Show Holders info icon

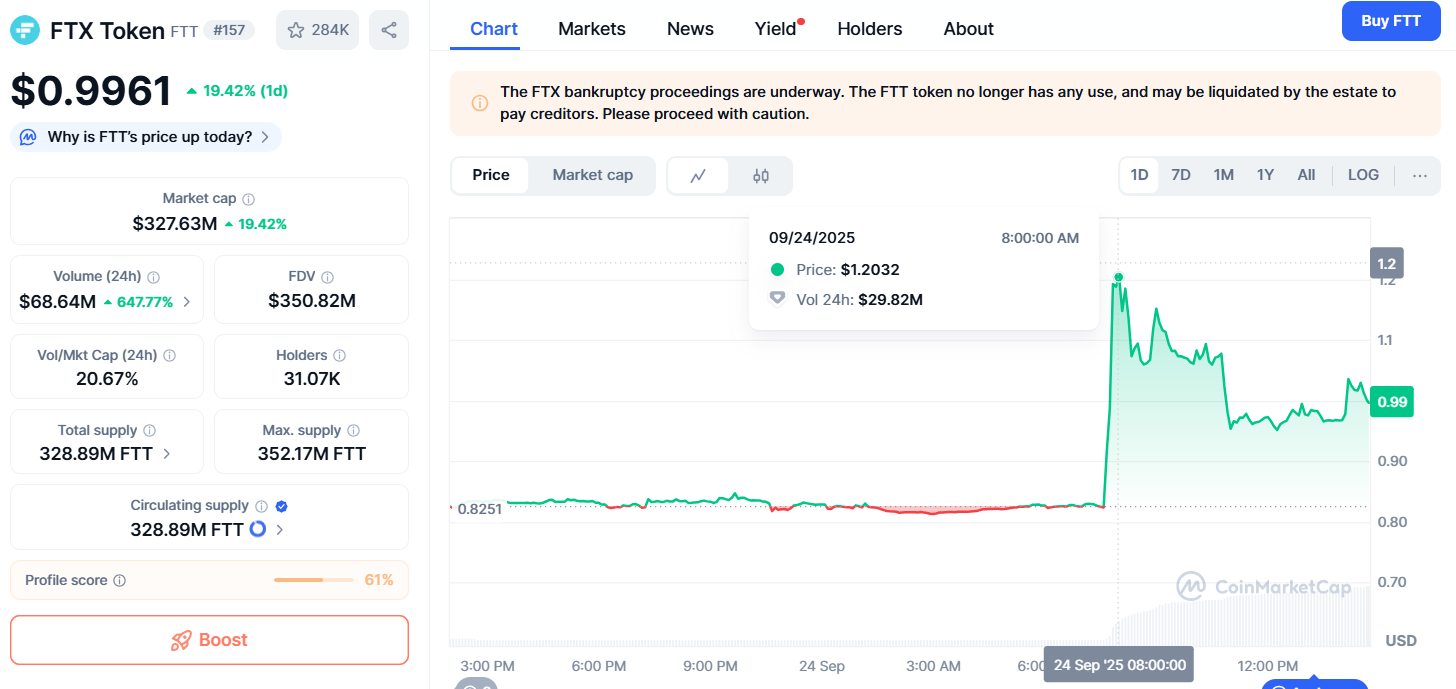coord(339,356)
